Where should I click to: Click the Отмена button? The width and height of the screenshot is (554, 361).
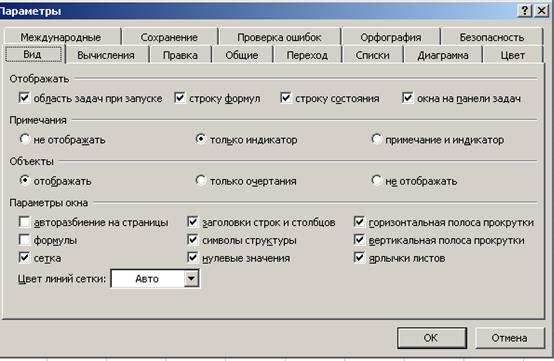[509, 338]
